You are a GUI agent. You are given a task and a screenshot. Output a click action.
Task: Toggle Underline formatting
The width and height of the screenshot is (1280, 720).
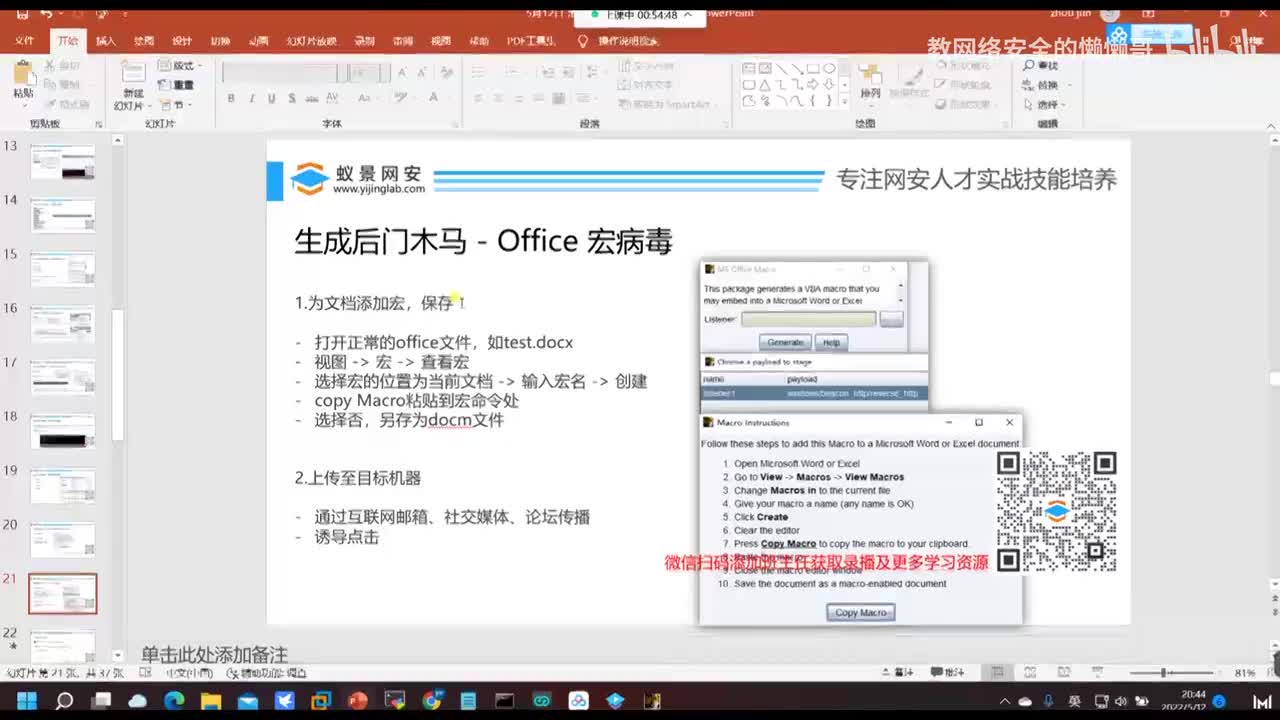point(271,98)
